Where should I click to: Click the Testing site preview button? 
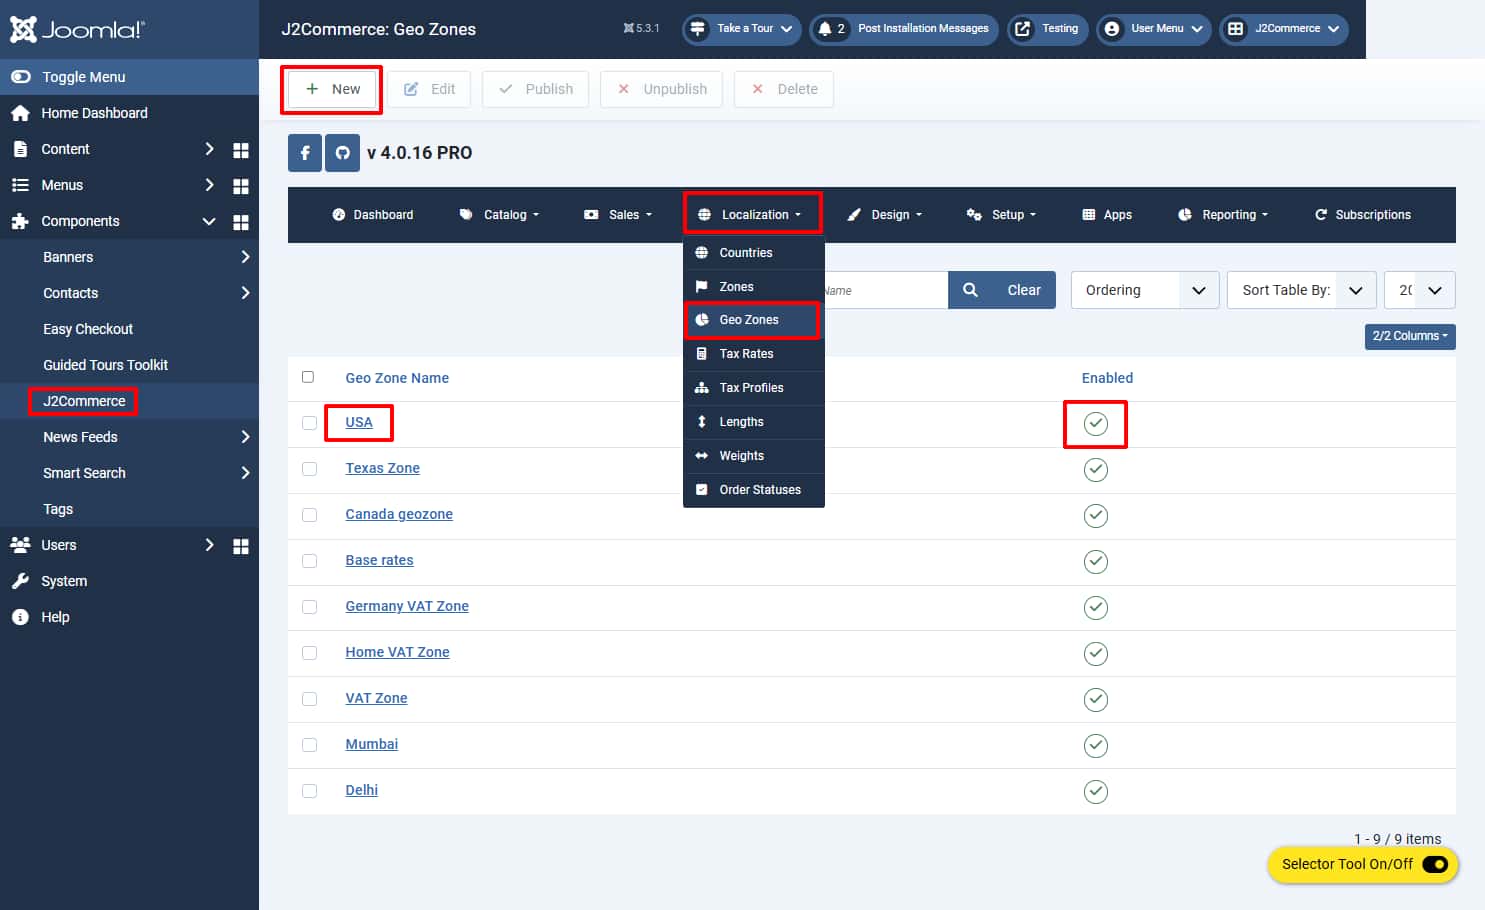tap(1048, 29)
